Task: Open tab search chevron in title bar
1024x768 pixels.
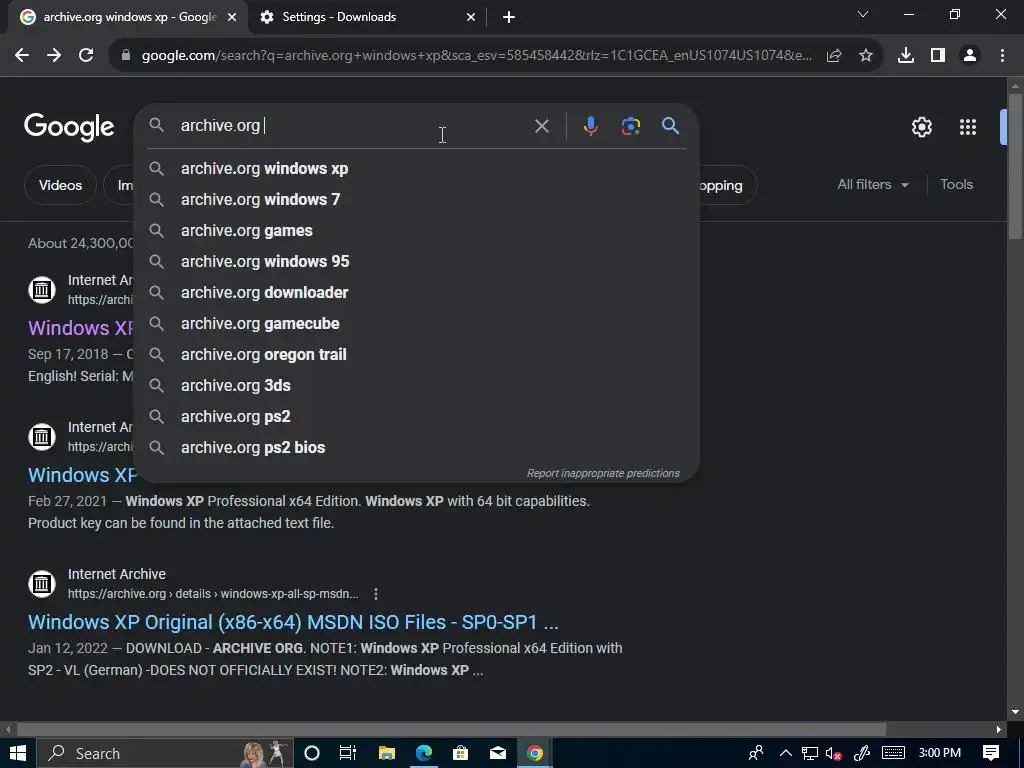Action: 863,14
